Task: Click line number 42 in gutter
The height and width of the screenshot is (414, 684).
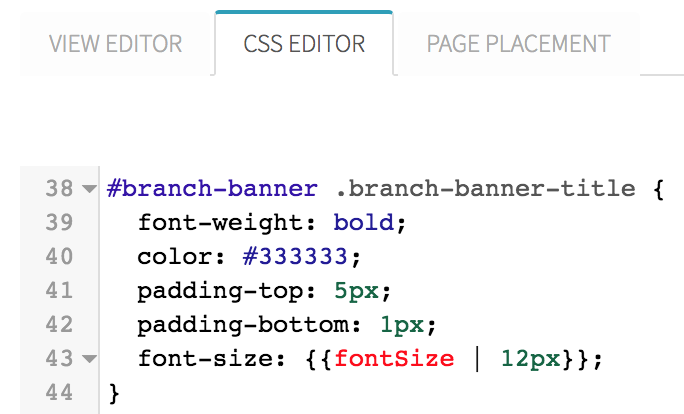Action: point(59,325)
